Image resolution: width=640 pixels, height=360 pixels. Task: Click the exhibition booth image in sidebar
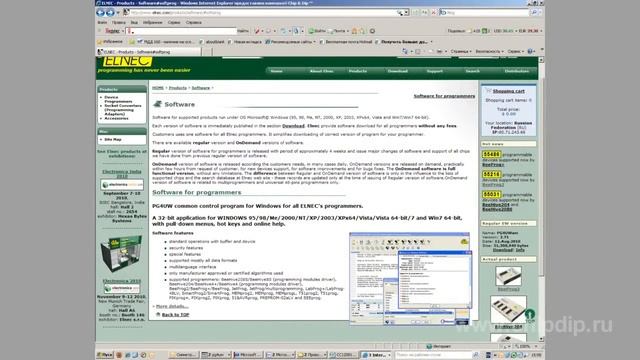pos(121,254)
